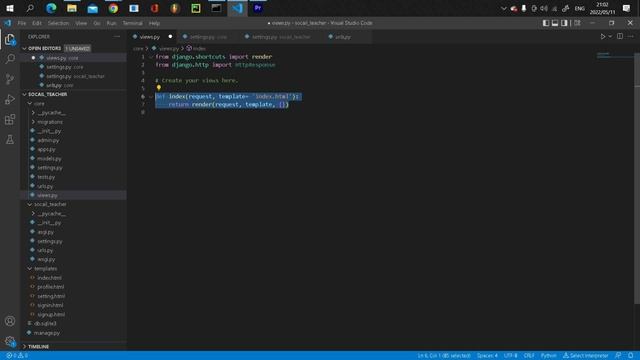Collapse the templates folder
The image size is (640, 360).
click(30, 269)
